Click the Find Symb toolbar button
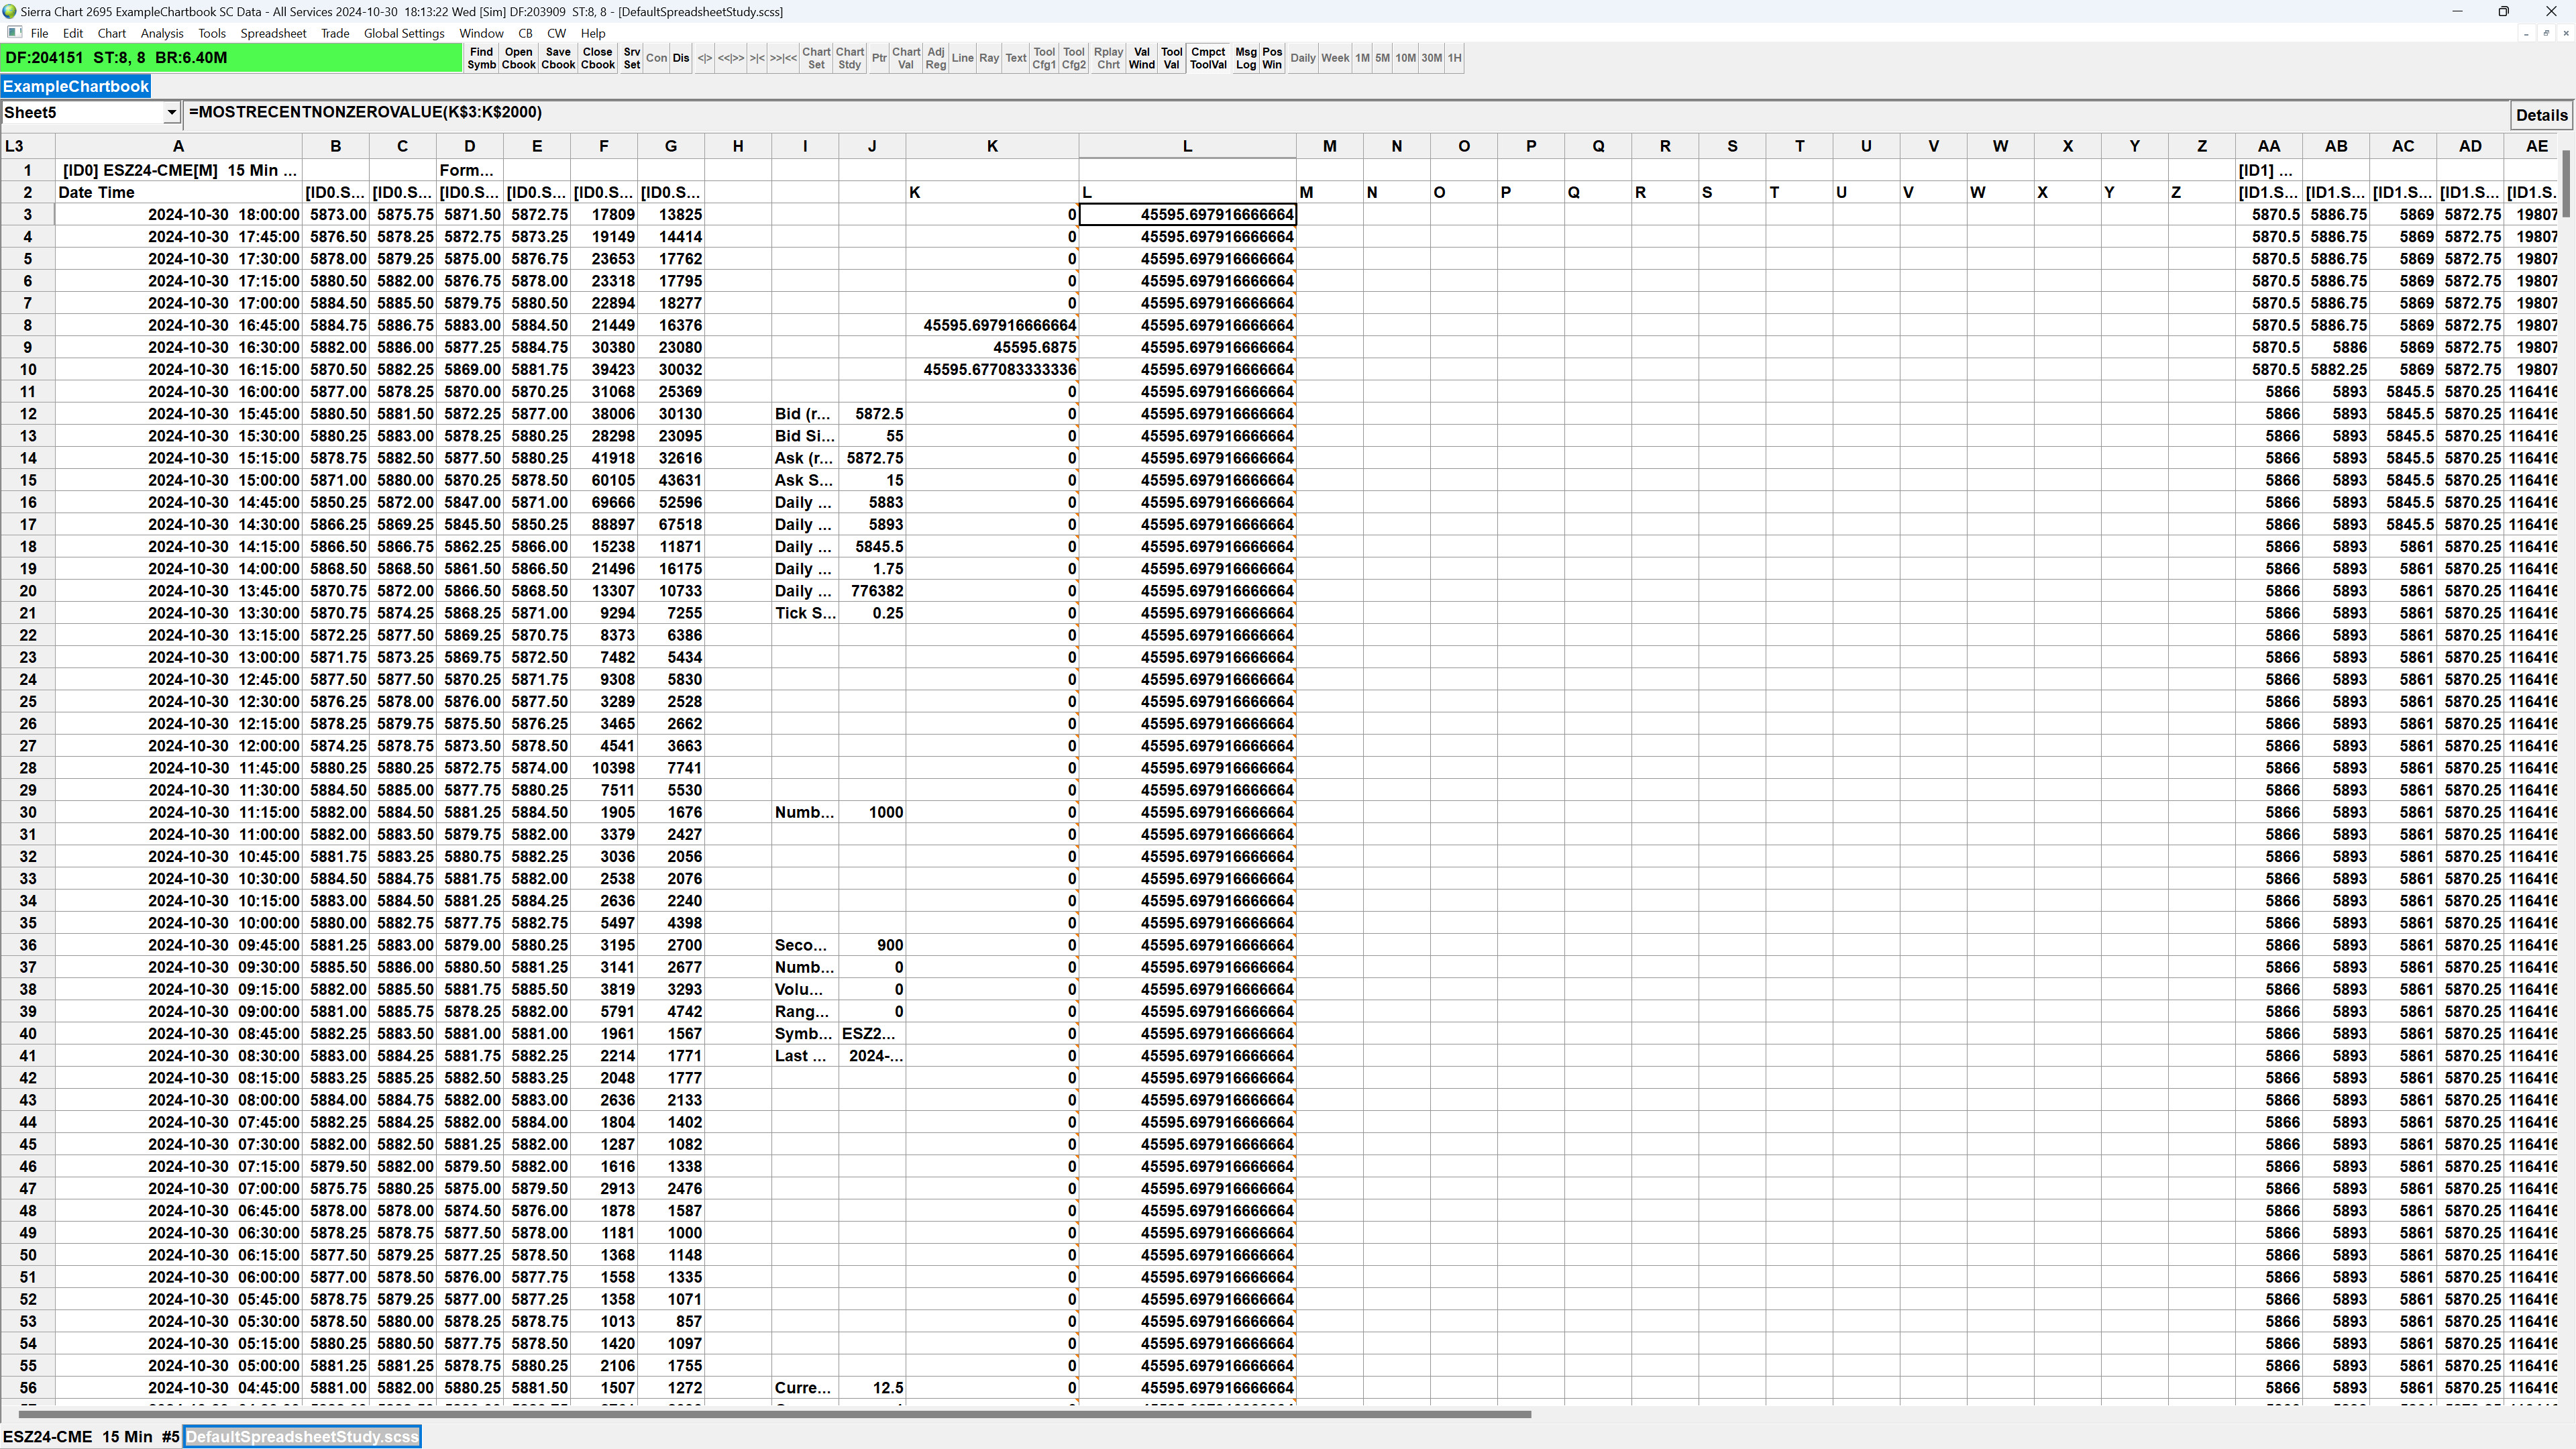This screenshot has width=2576, height=1449. pyautogui.click(x=481, y=58)
